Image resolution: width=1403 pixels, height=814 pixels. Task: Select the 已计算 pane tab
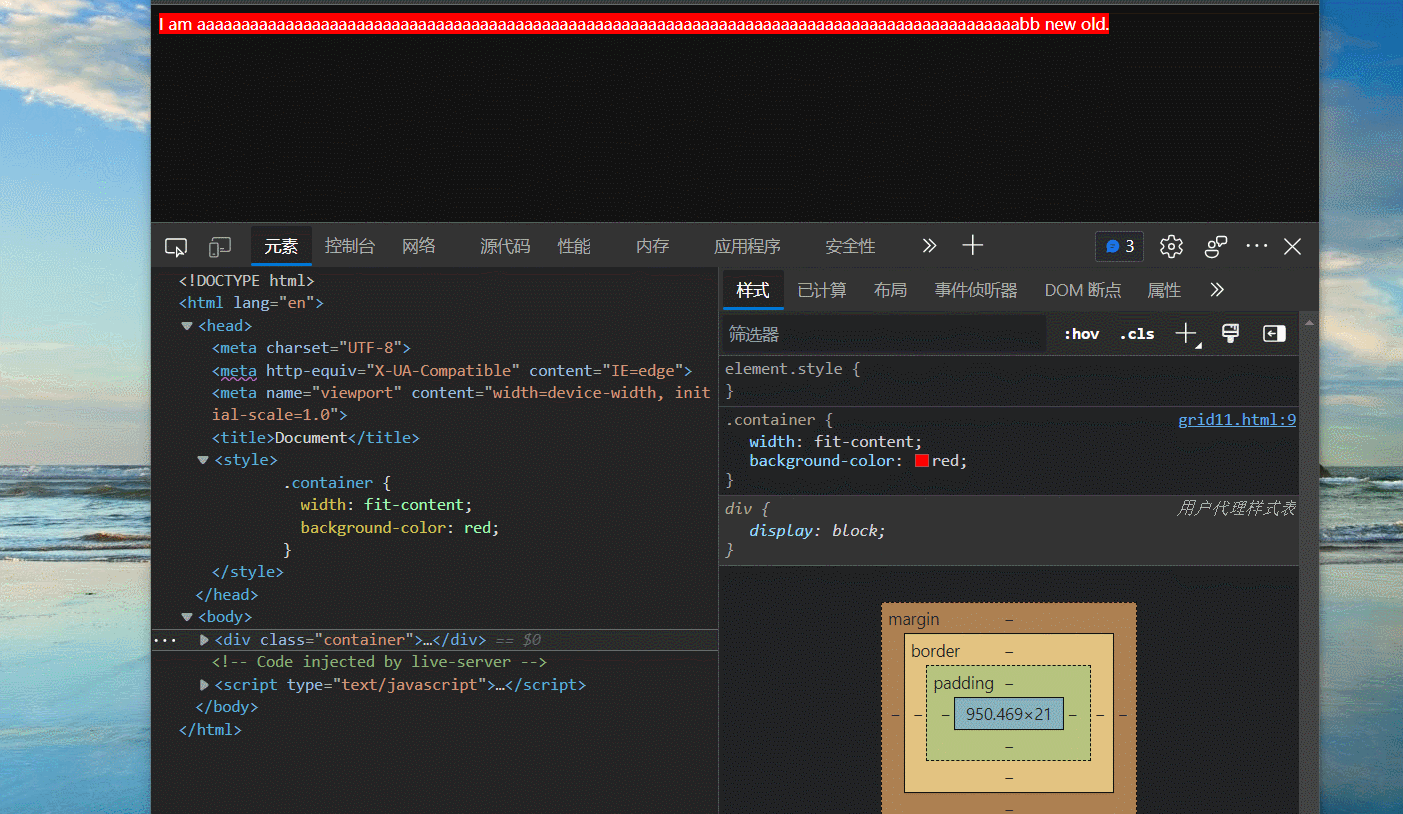[x=822, y=290]
